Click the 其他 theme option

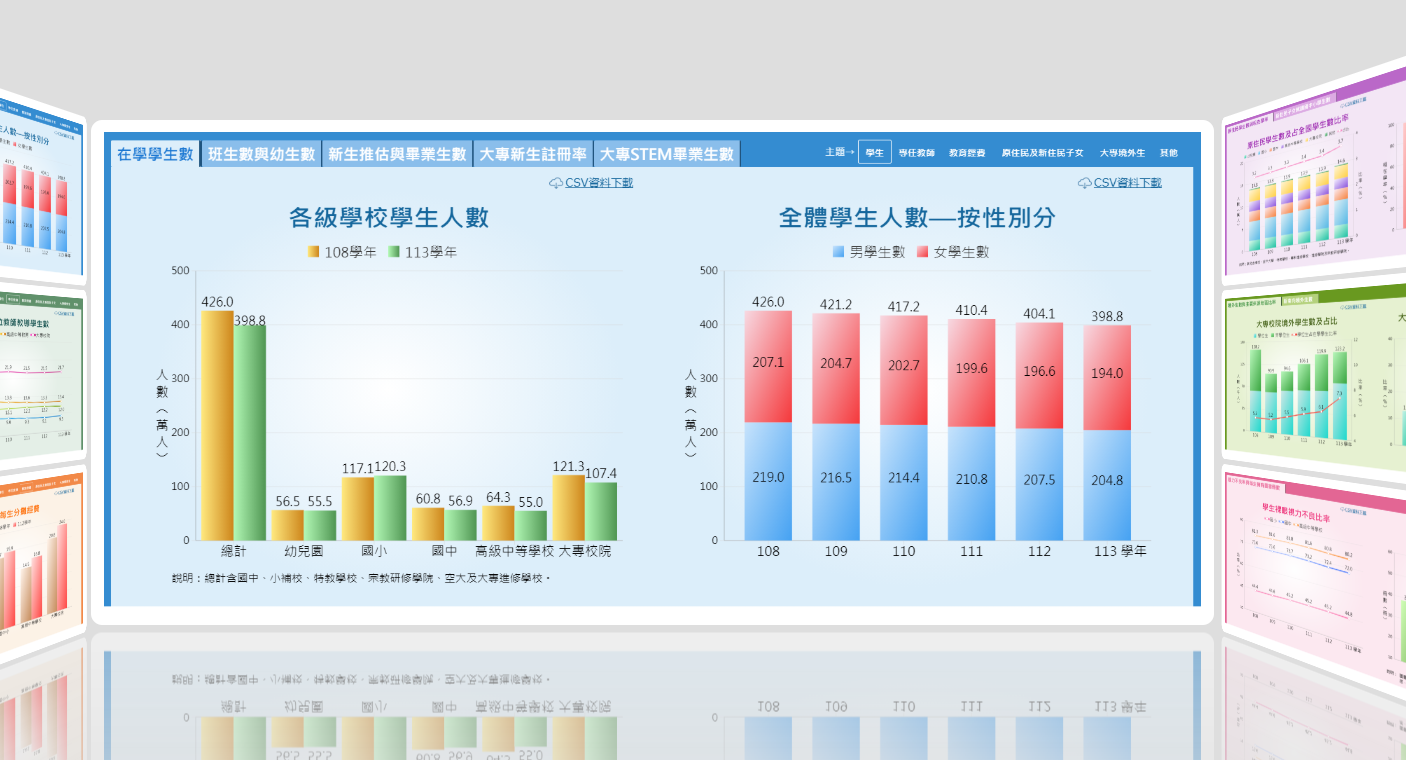click(1168, 153)
